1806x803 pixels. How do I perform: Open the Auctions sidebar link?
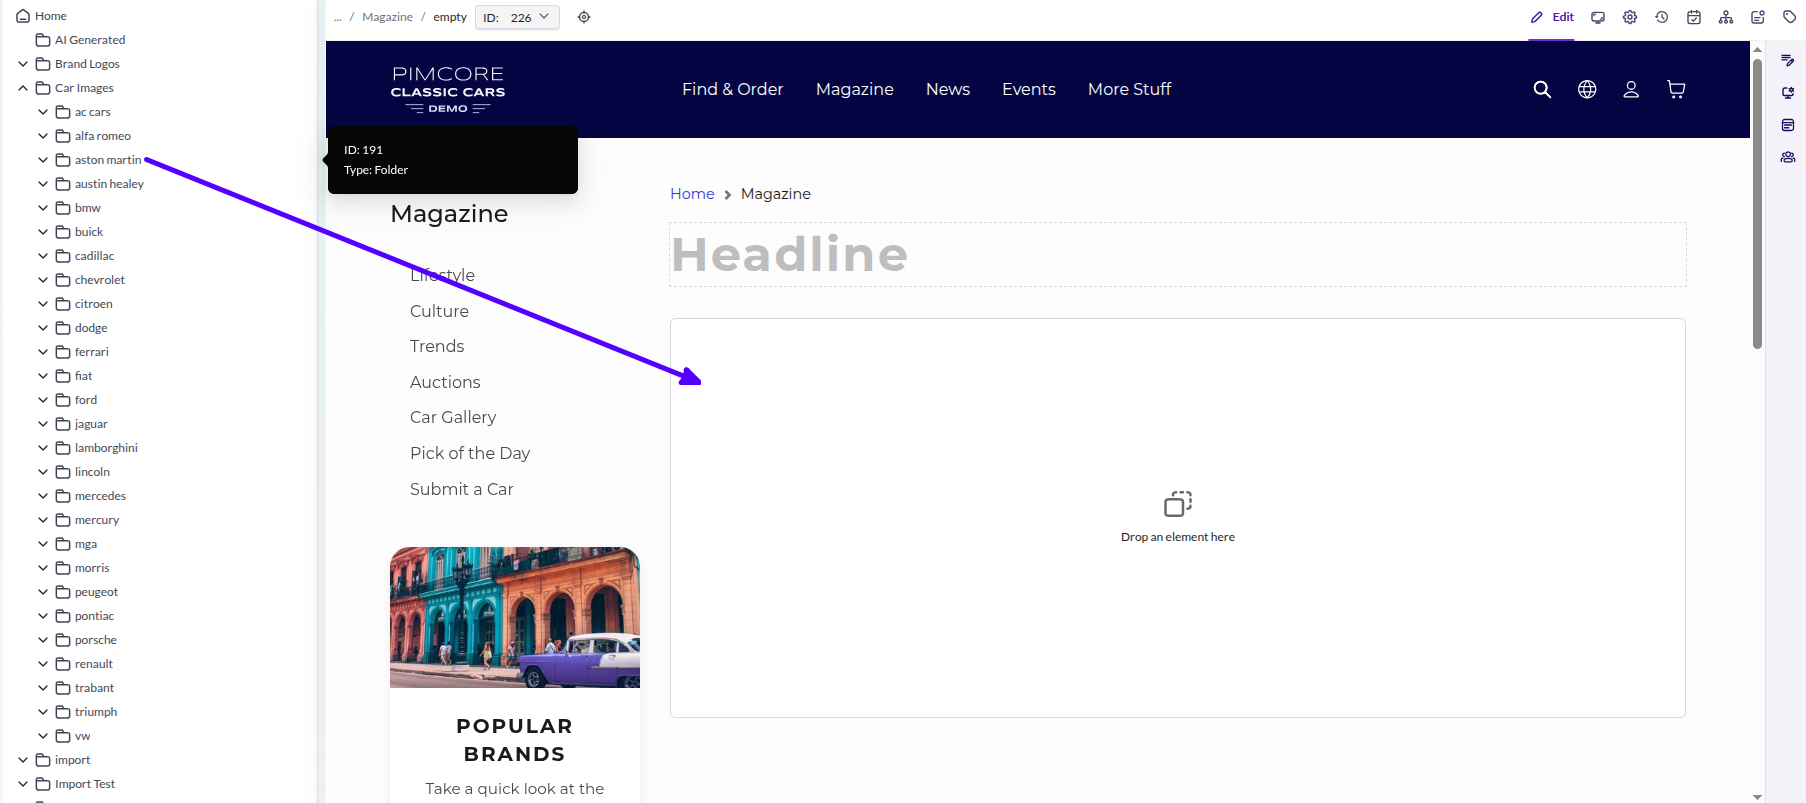(x=445, y=382)
